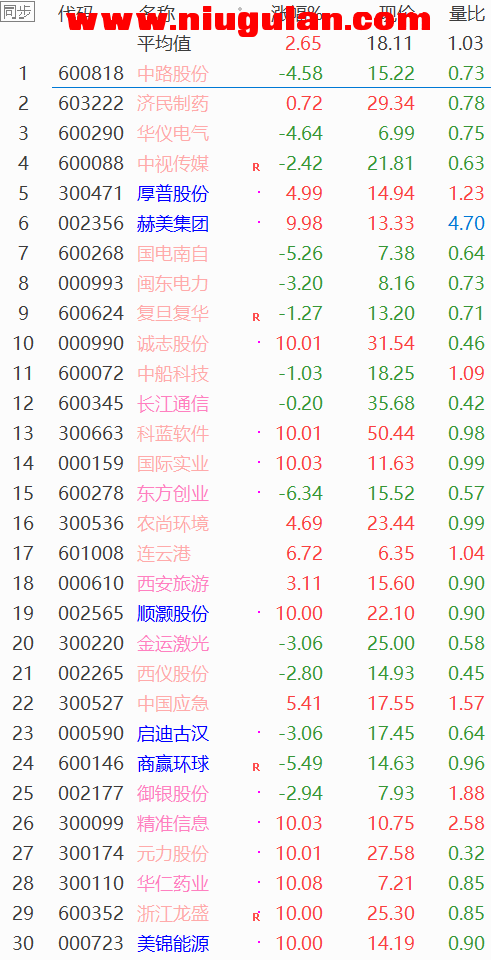Click the R marker beside 浙江龙盛
The height and width of the screenshot is (960, 491).
click(257, 917)
